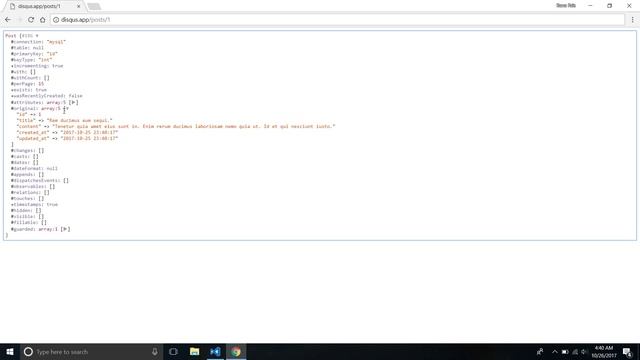Open a new browser tab

(x=94, y=6)
